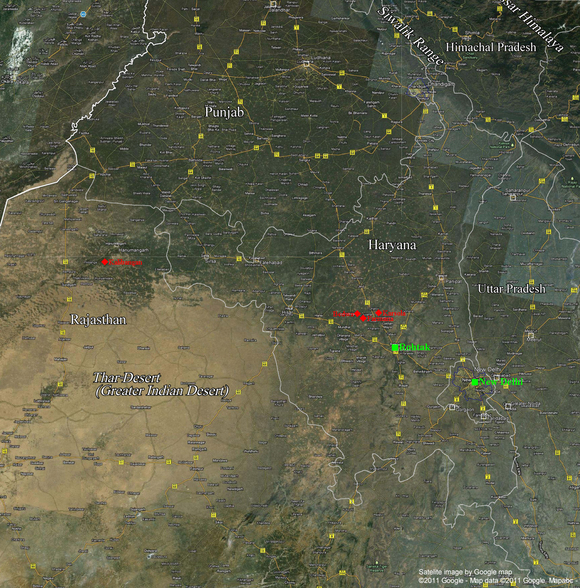Select the Karsola red diamond marker
This screenshot has width=580, height=588.
[x=379, y=313]
